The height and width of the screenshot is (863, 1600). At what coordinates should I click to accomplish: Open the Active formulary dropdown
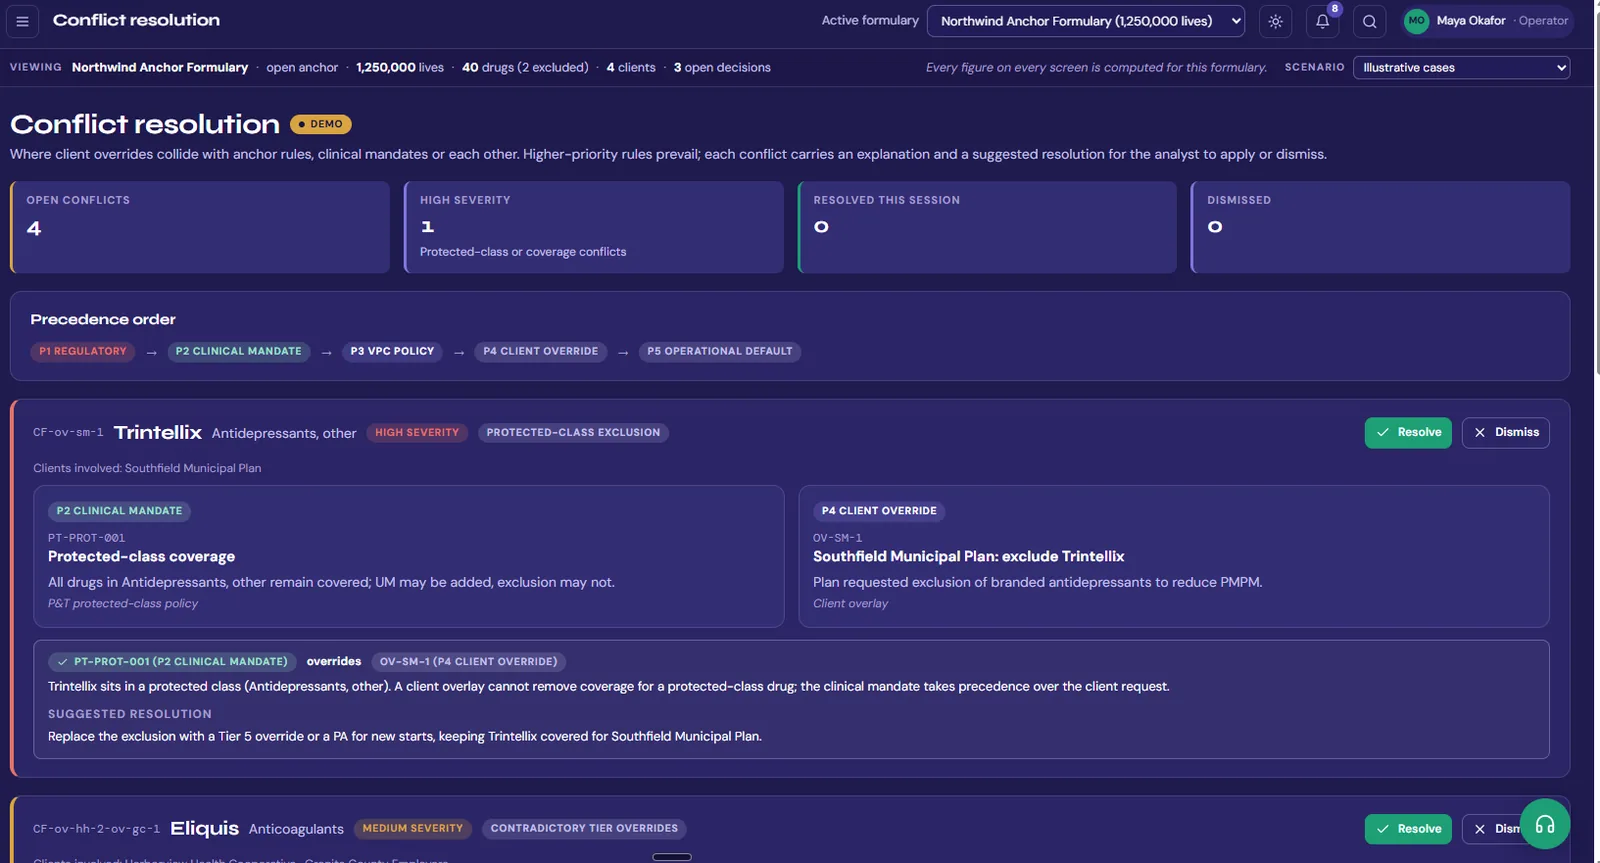(x=1085, y=21)
